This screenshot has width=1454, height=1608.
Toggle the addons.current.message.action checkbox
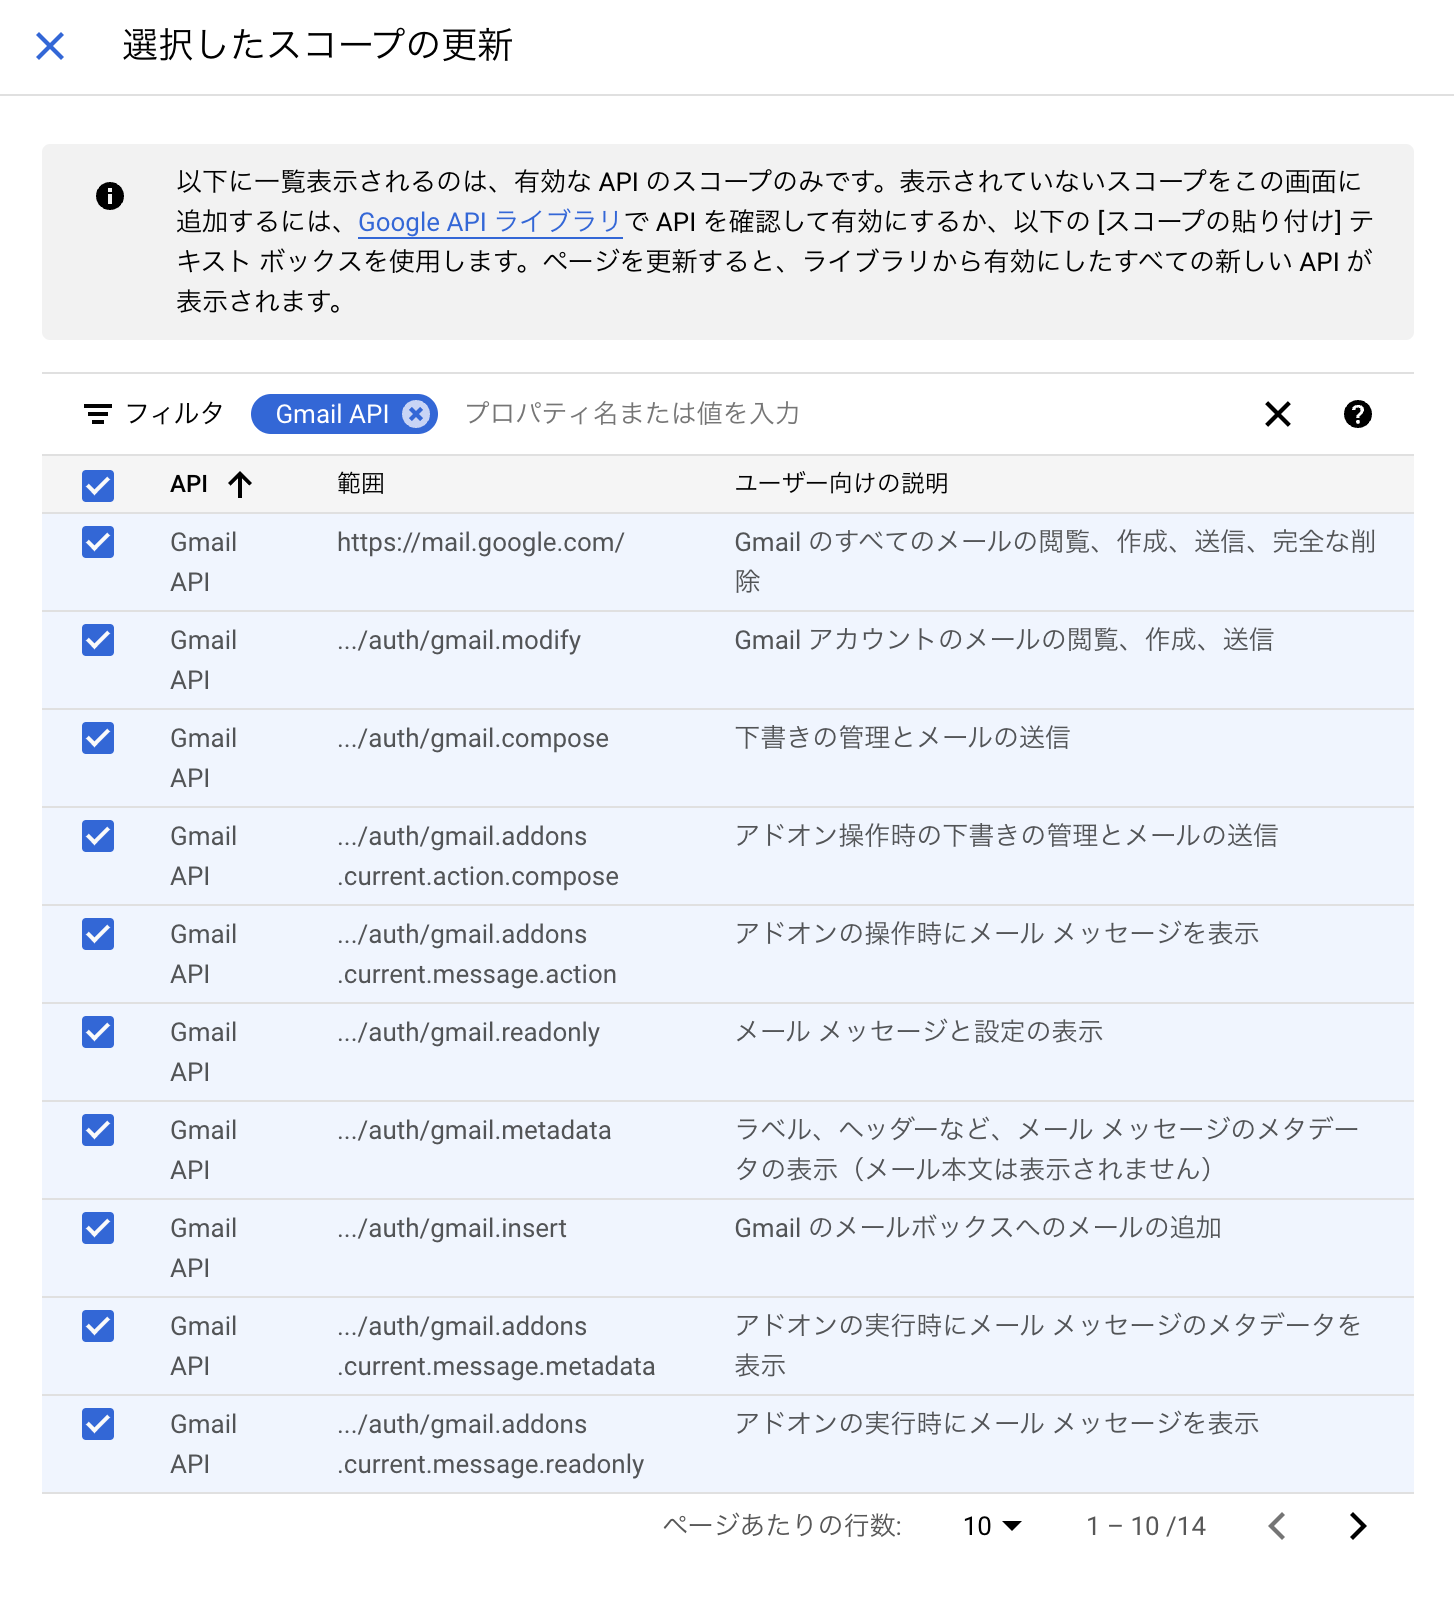(x=98, y=934)
